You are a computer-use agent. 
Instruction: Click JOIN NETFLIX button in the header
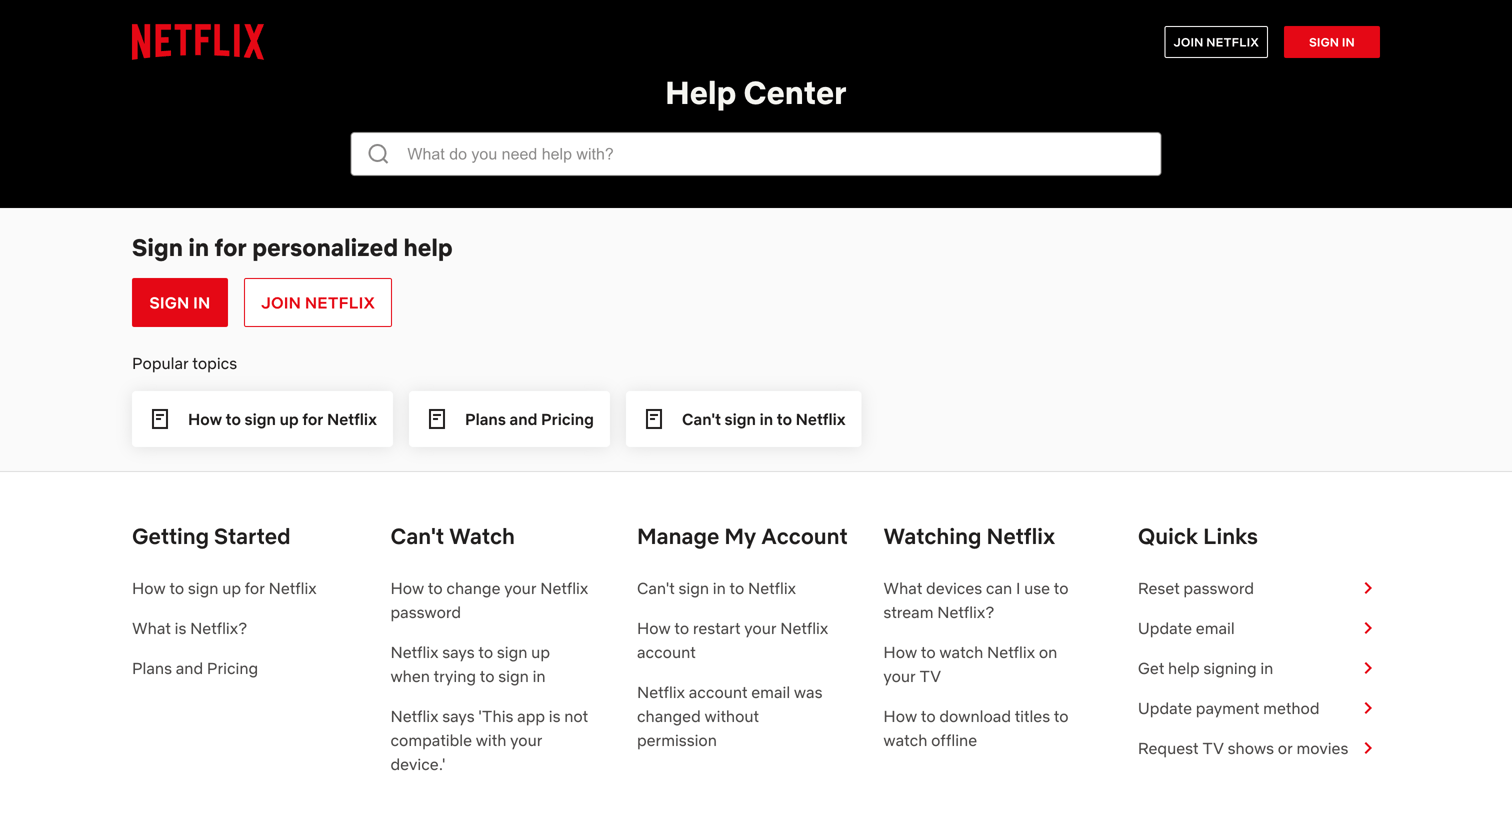point(1216,42)
